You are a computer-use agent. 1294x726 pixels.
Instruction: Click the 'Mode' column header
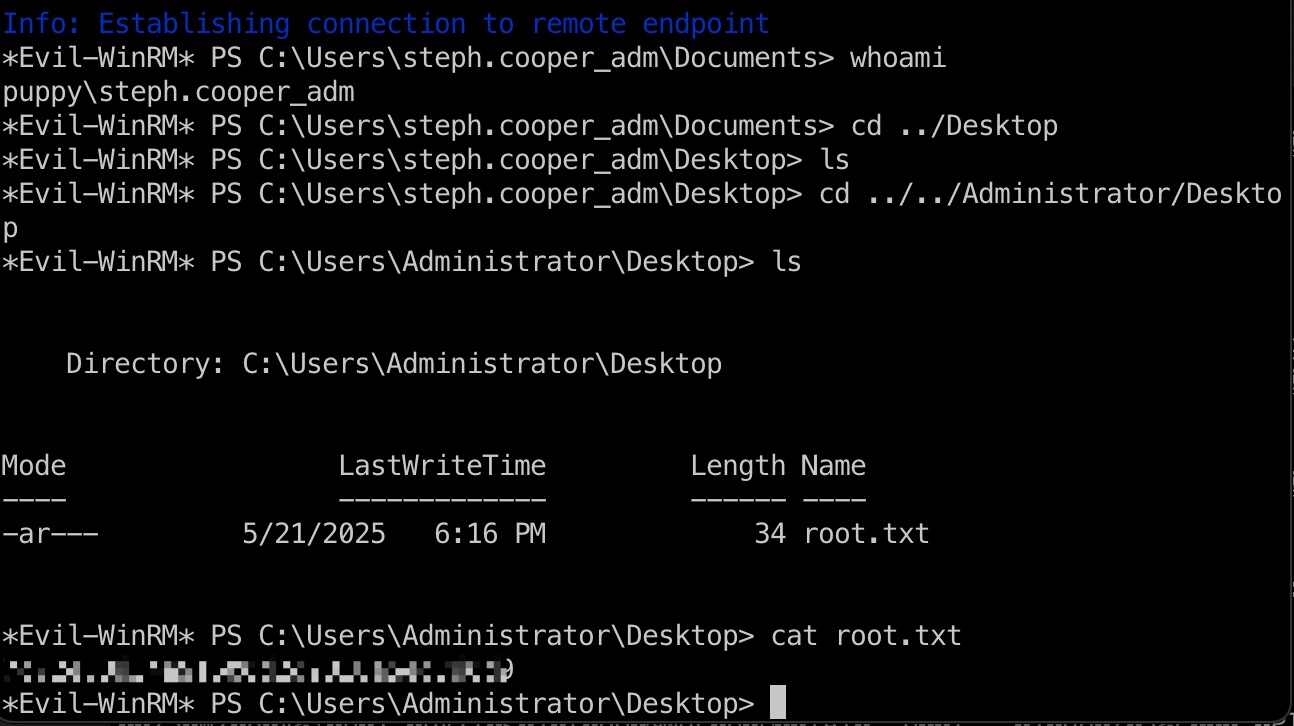[x=34, y=466]
